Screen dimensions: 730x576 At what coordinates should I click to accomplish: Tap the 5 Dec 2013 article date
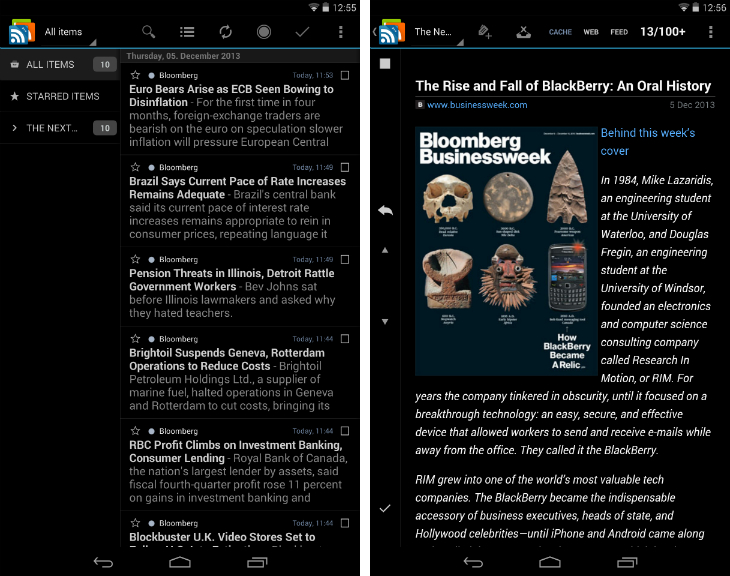[x=691, y=105]
